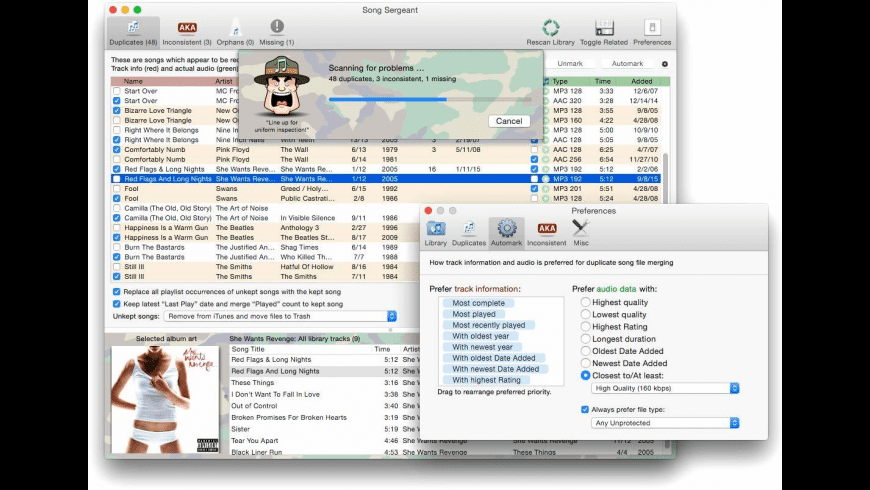Click the green icon on the AAC 256 row
The image size is (870, 490).
pyautogui.click(x=545, y=159)
